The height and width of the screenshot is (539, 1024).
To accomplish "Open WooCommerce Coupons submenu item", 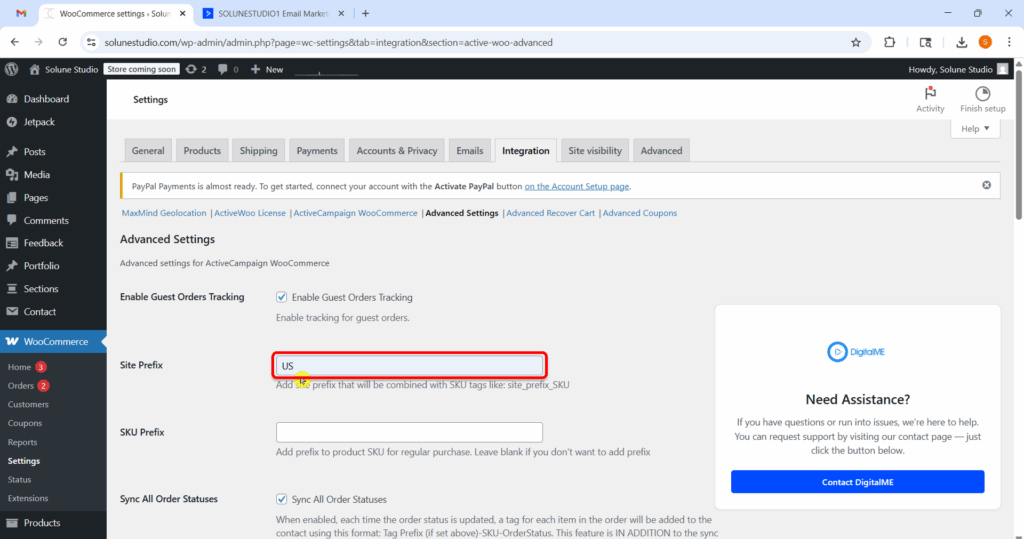I will pyautogui.click(x=25, y=423).
